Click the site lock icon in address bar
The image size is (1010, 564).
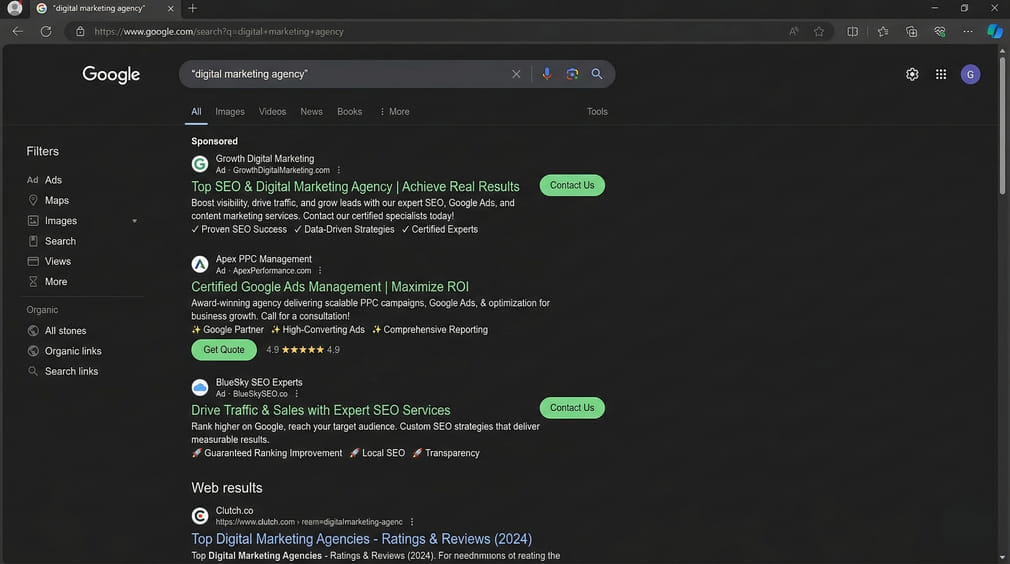click(x=80, y=31)
